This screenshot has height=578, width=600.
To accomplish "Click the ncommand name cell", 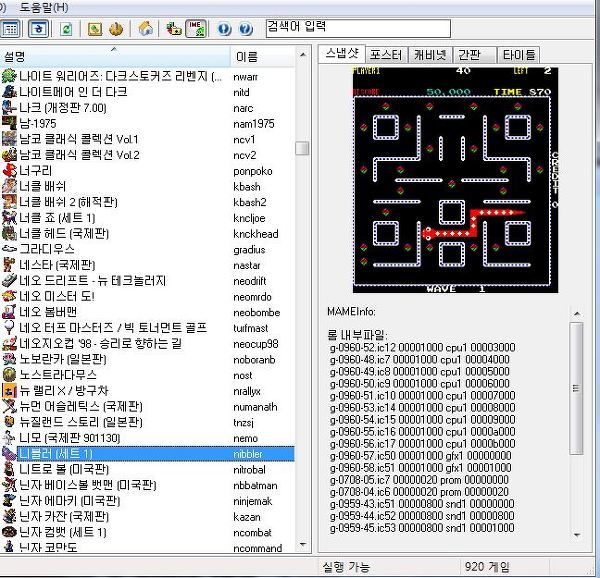I will pyautogui.click(x=258, y=548).
